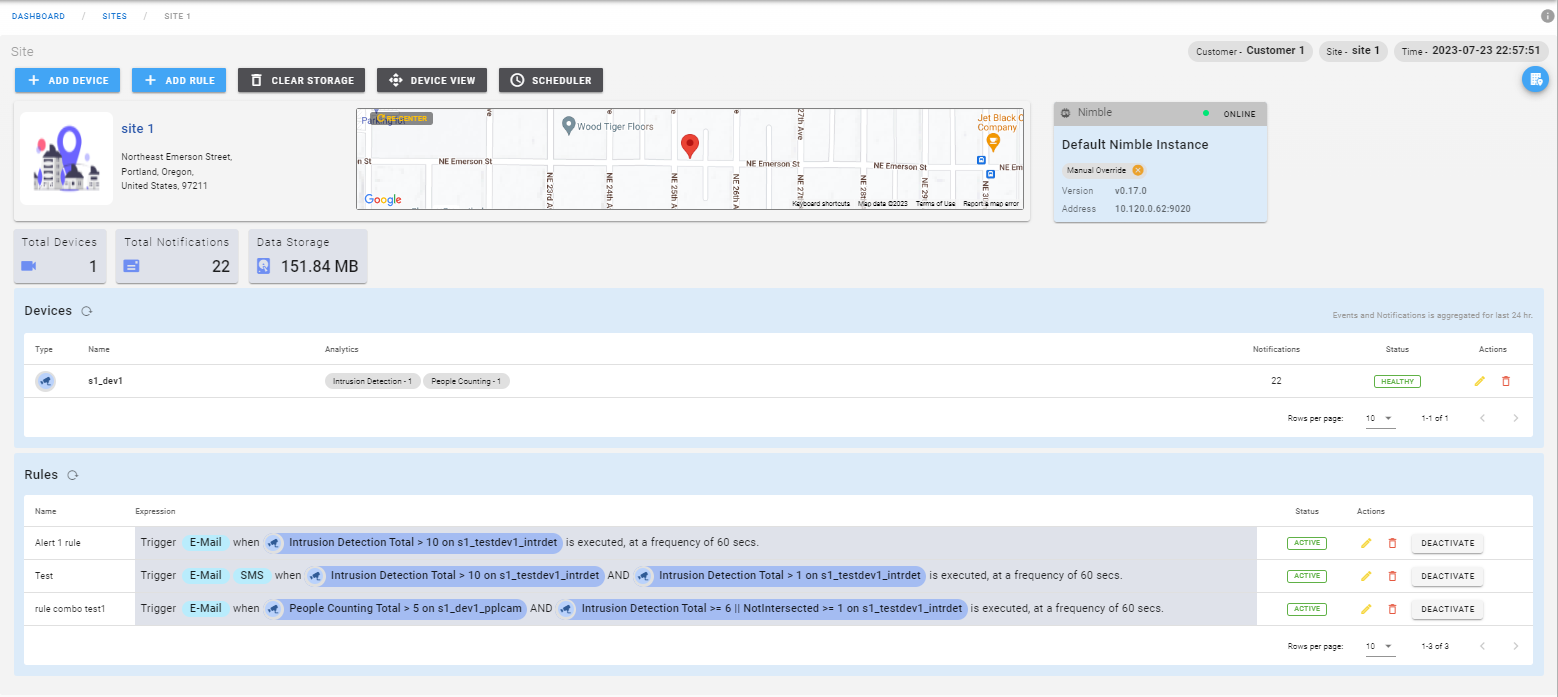The height and width of the screenshot is (697, 1558).
Task: Open Devices rows per page dropdown
Action: [1380, 418]
